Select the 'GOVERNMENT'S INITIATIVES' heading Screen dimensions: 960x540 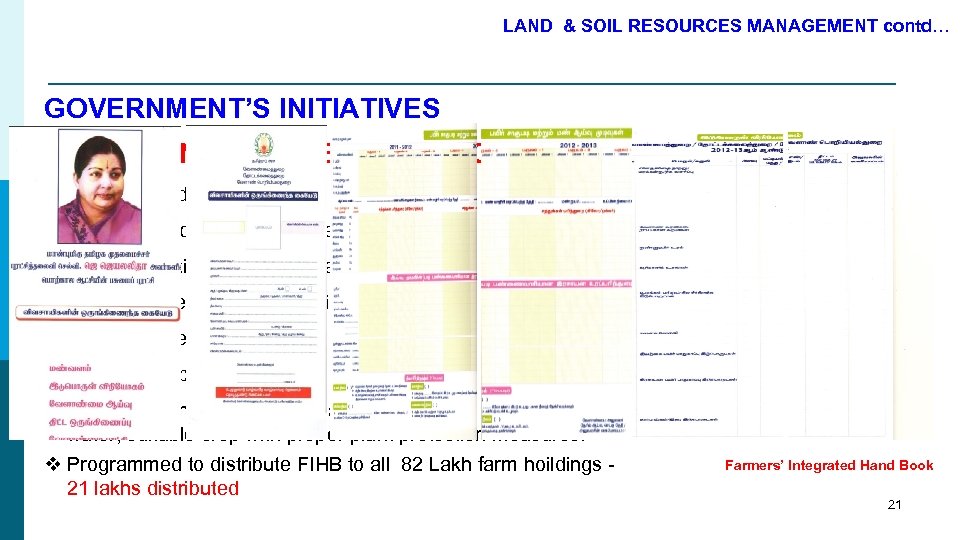click(x=242, y=108)
